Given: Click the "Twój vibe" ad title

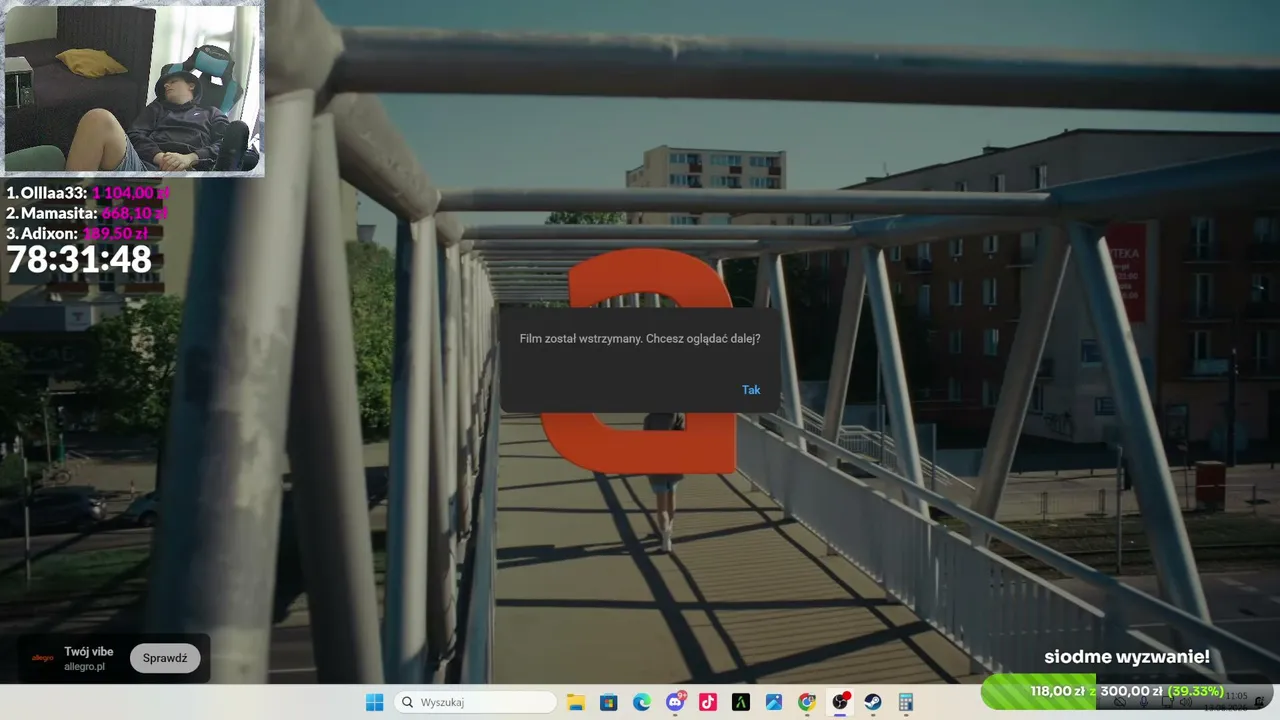Looking at the screenshot, I should tap(89, 651).
